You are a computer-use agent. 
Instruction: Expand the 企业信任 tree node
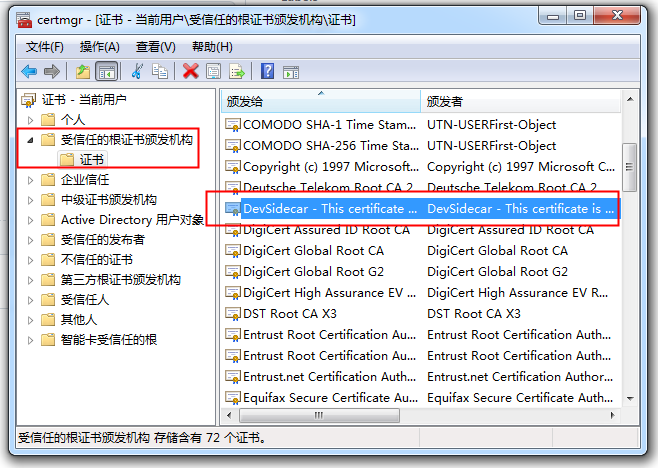(x=30, y=180)
